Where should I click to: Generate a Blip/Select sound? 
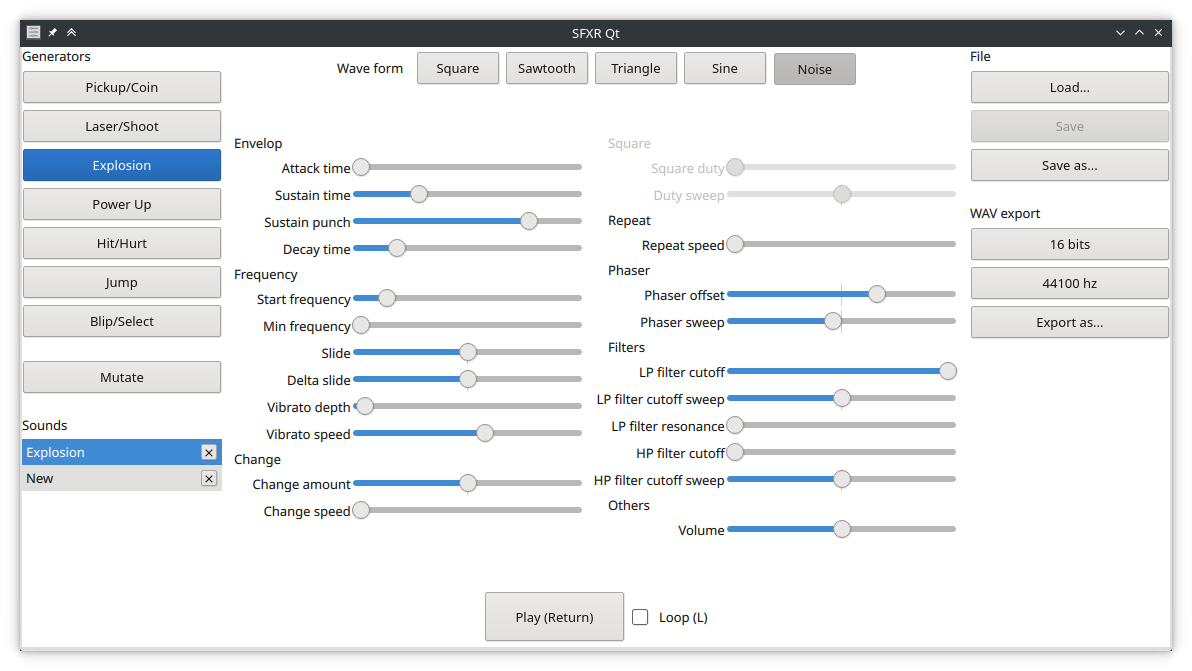[122, 321]
